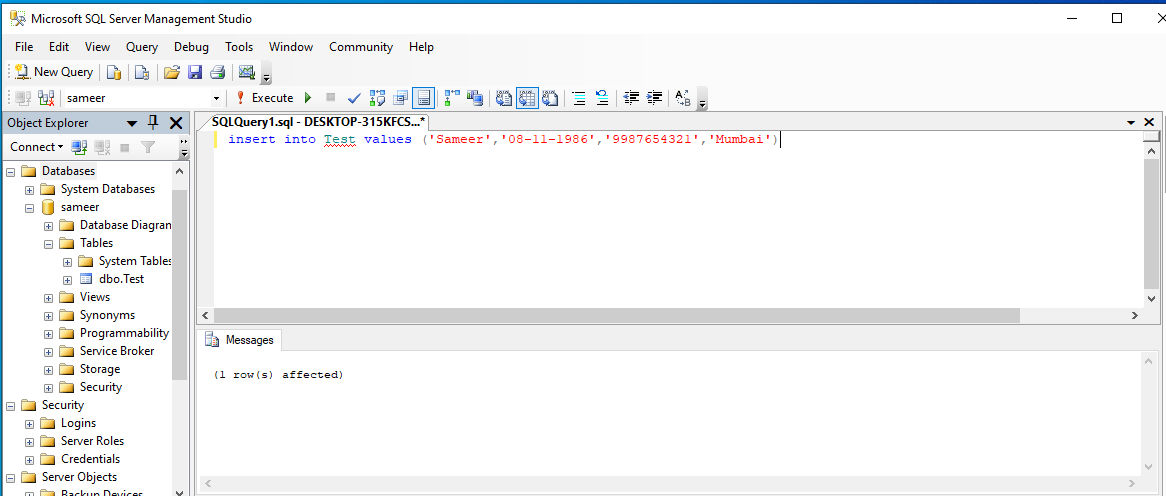Click the Connect icon in the SQL editor toolbar
This screenshot has width=1166, height=496.
point(23,97)
